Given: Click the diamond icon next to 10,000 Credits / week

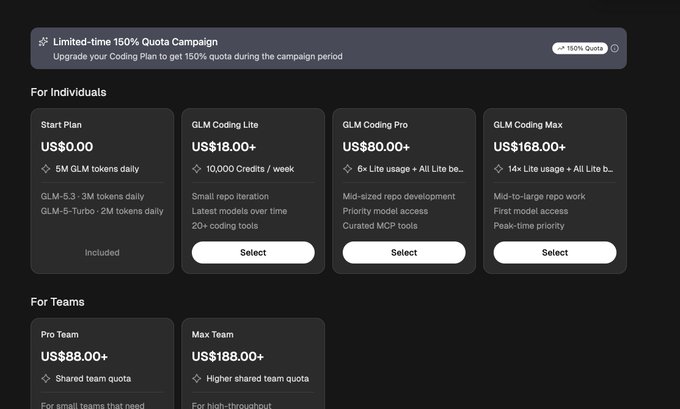Looking at the screenshot, I should (x=196, y=169).
